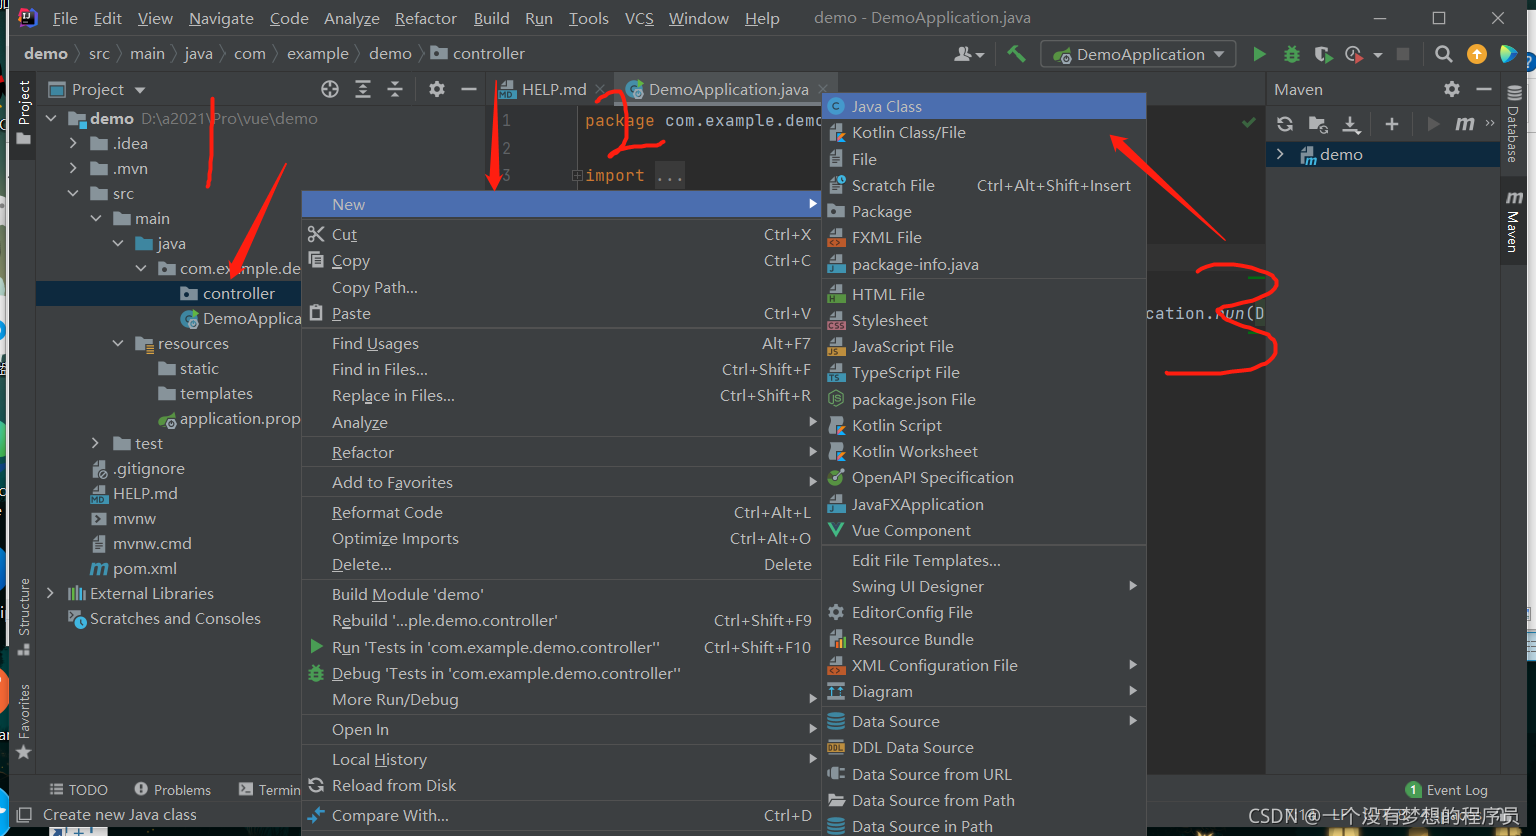Reload all Maven projects icon
Screen dimensions: 1536x836
click(1285, 124)
